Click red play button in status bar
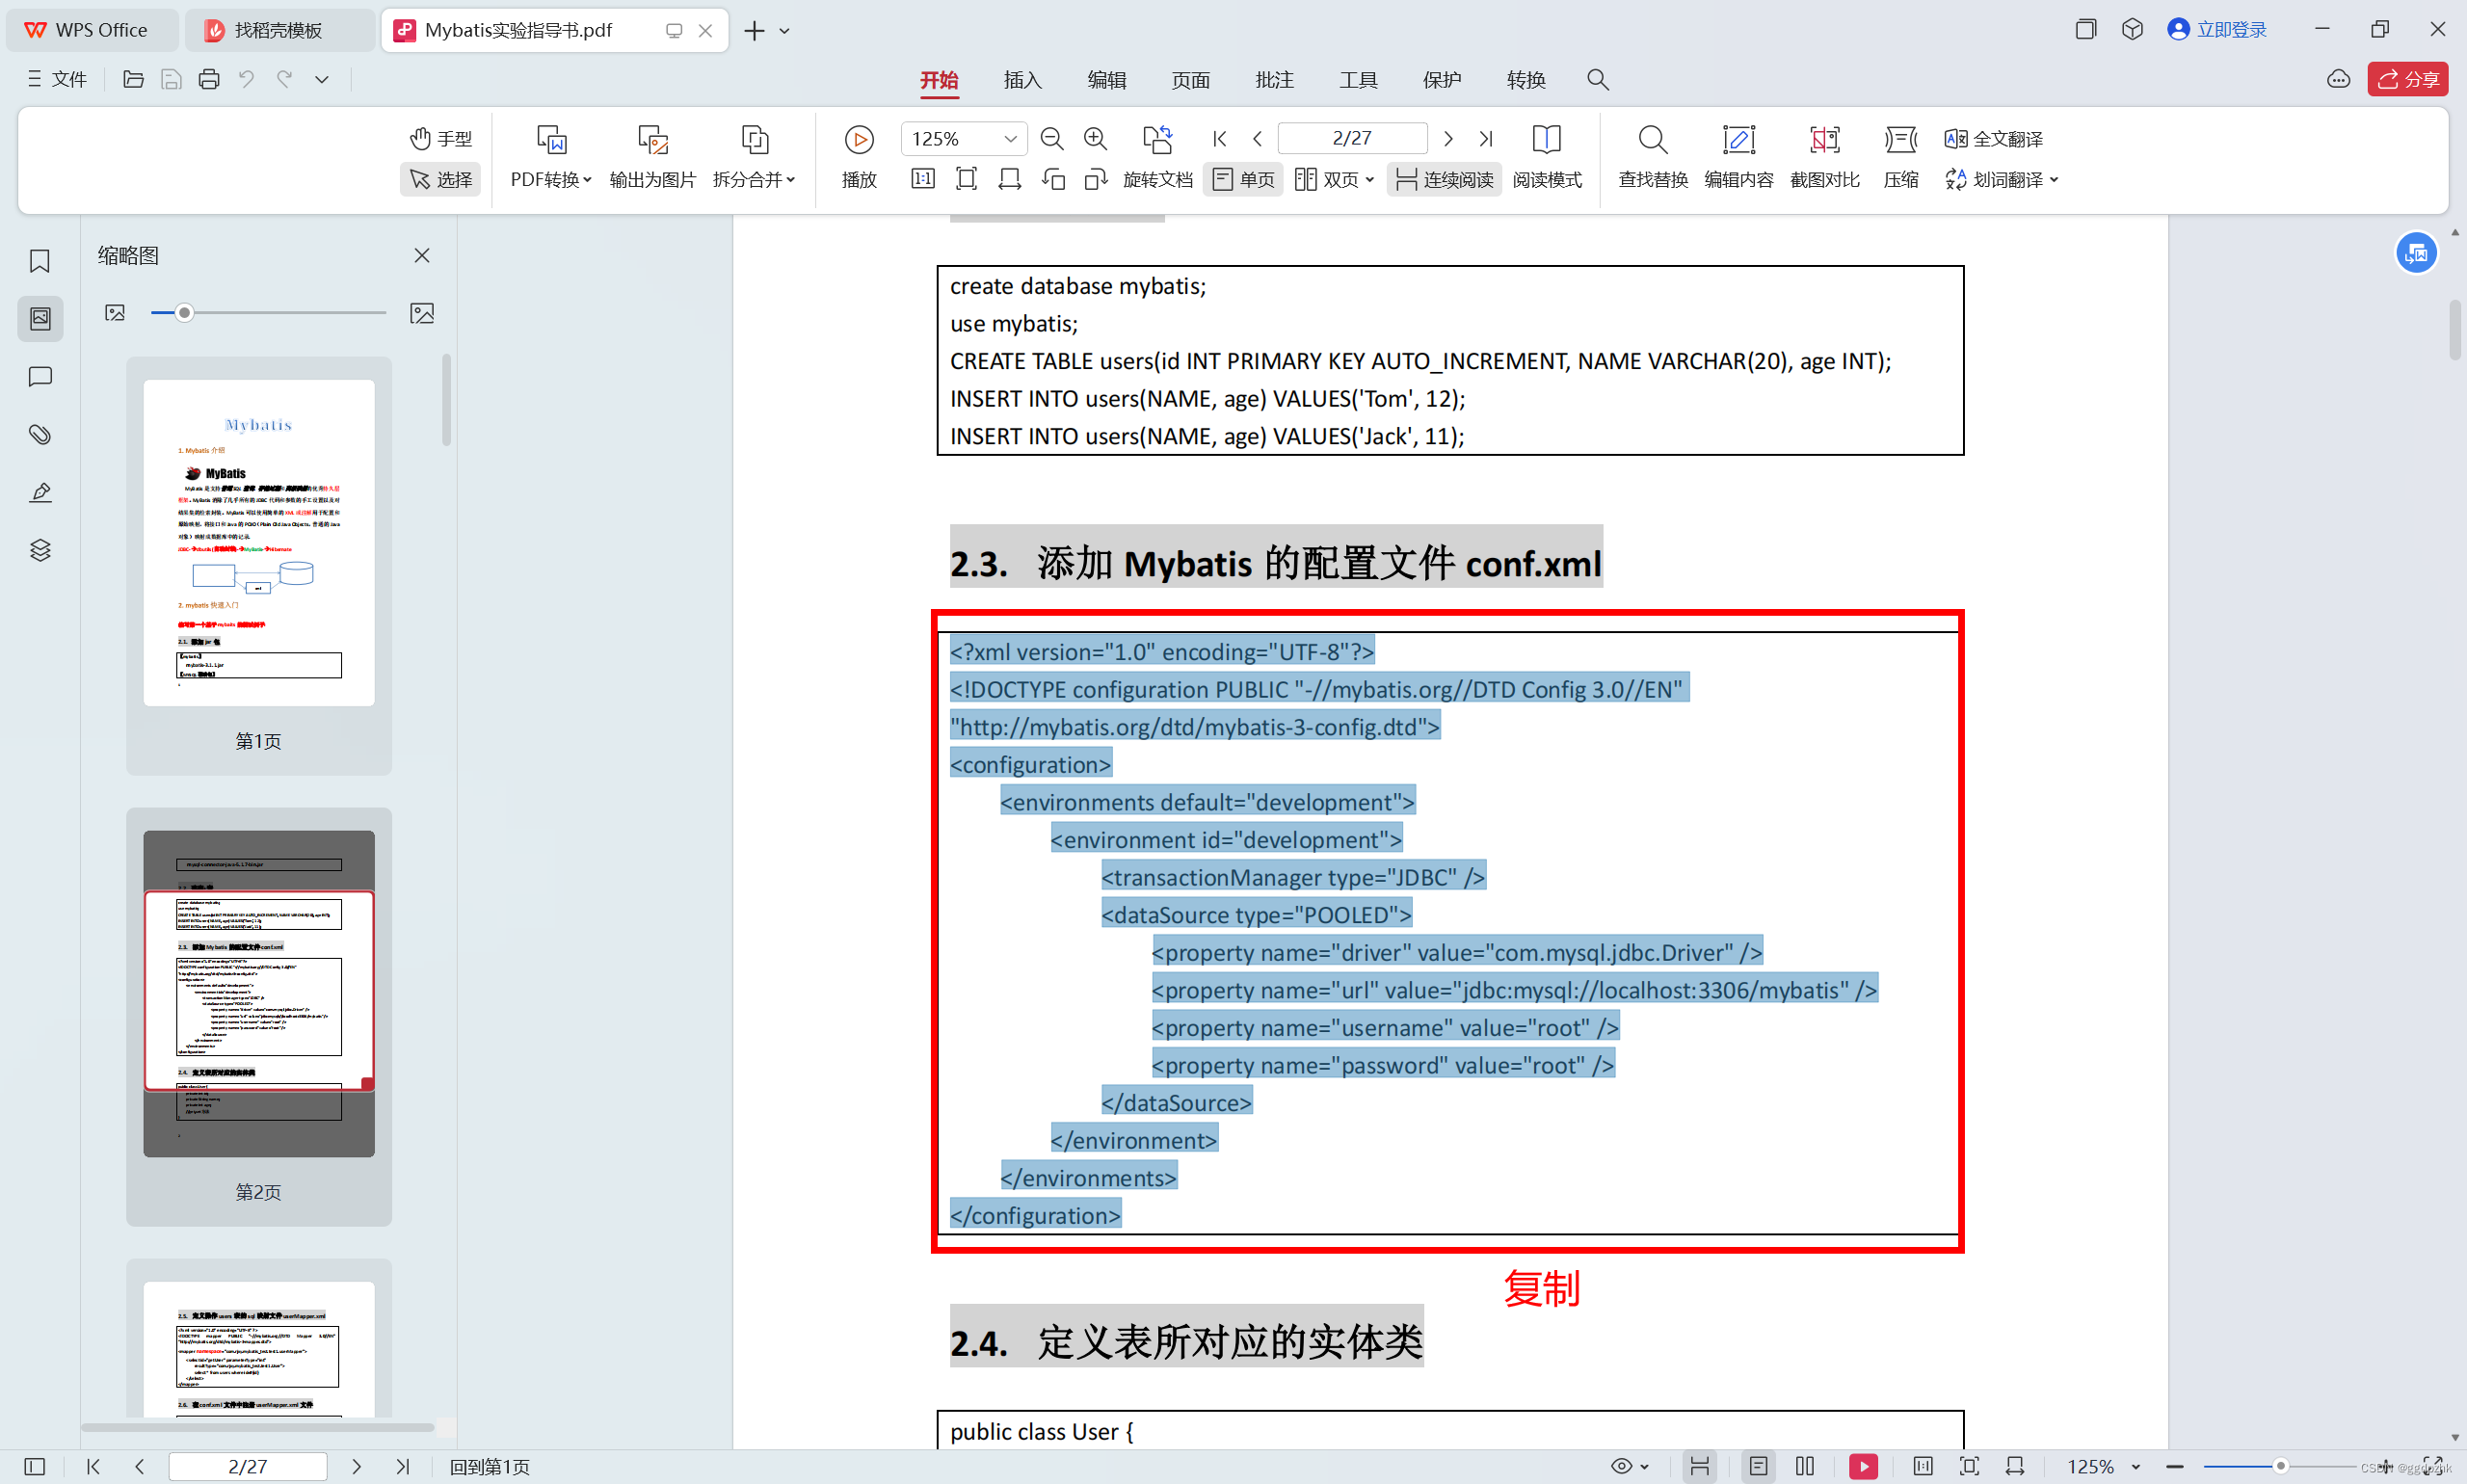 (x=1863, y=1466)
